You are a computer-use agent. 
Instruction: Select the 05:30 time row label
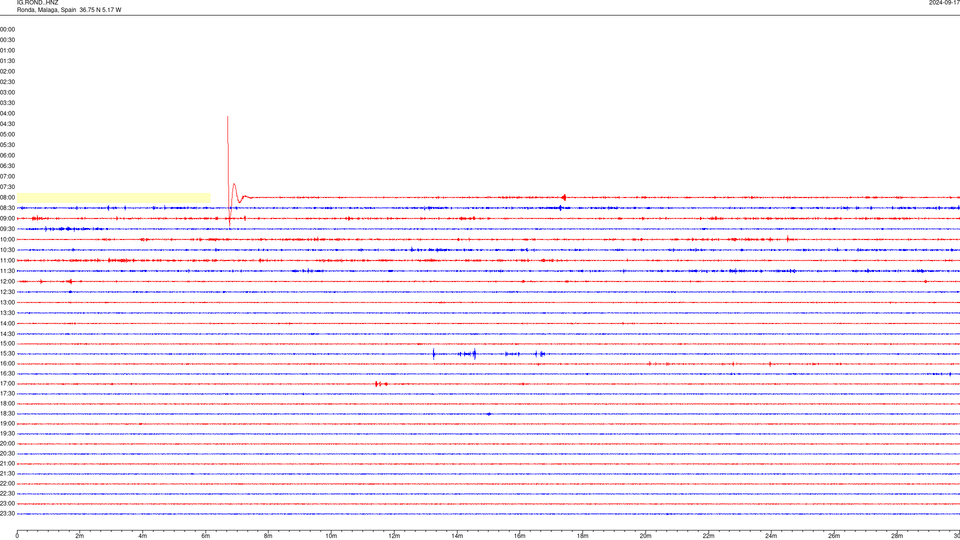[x=7, y=144]
